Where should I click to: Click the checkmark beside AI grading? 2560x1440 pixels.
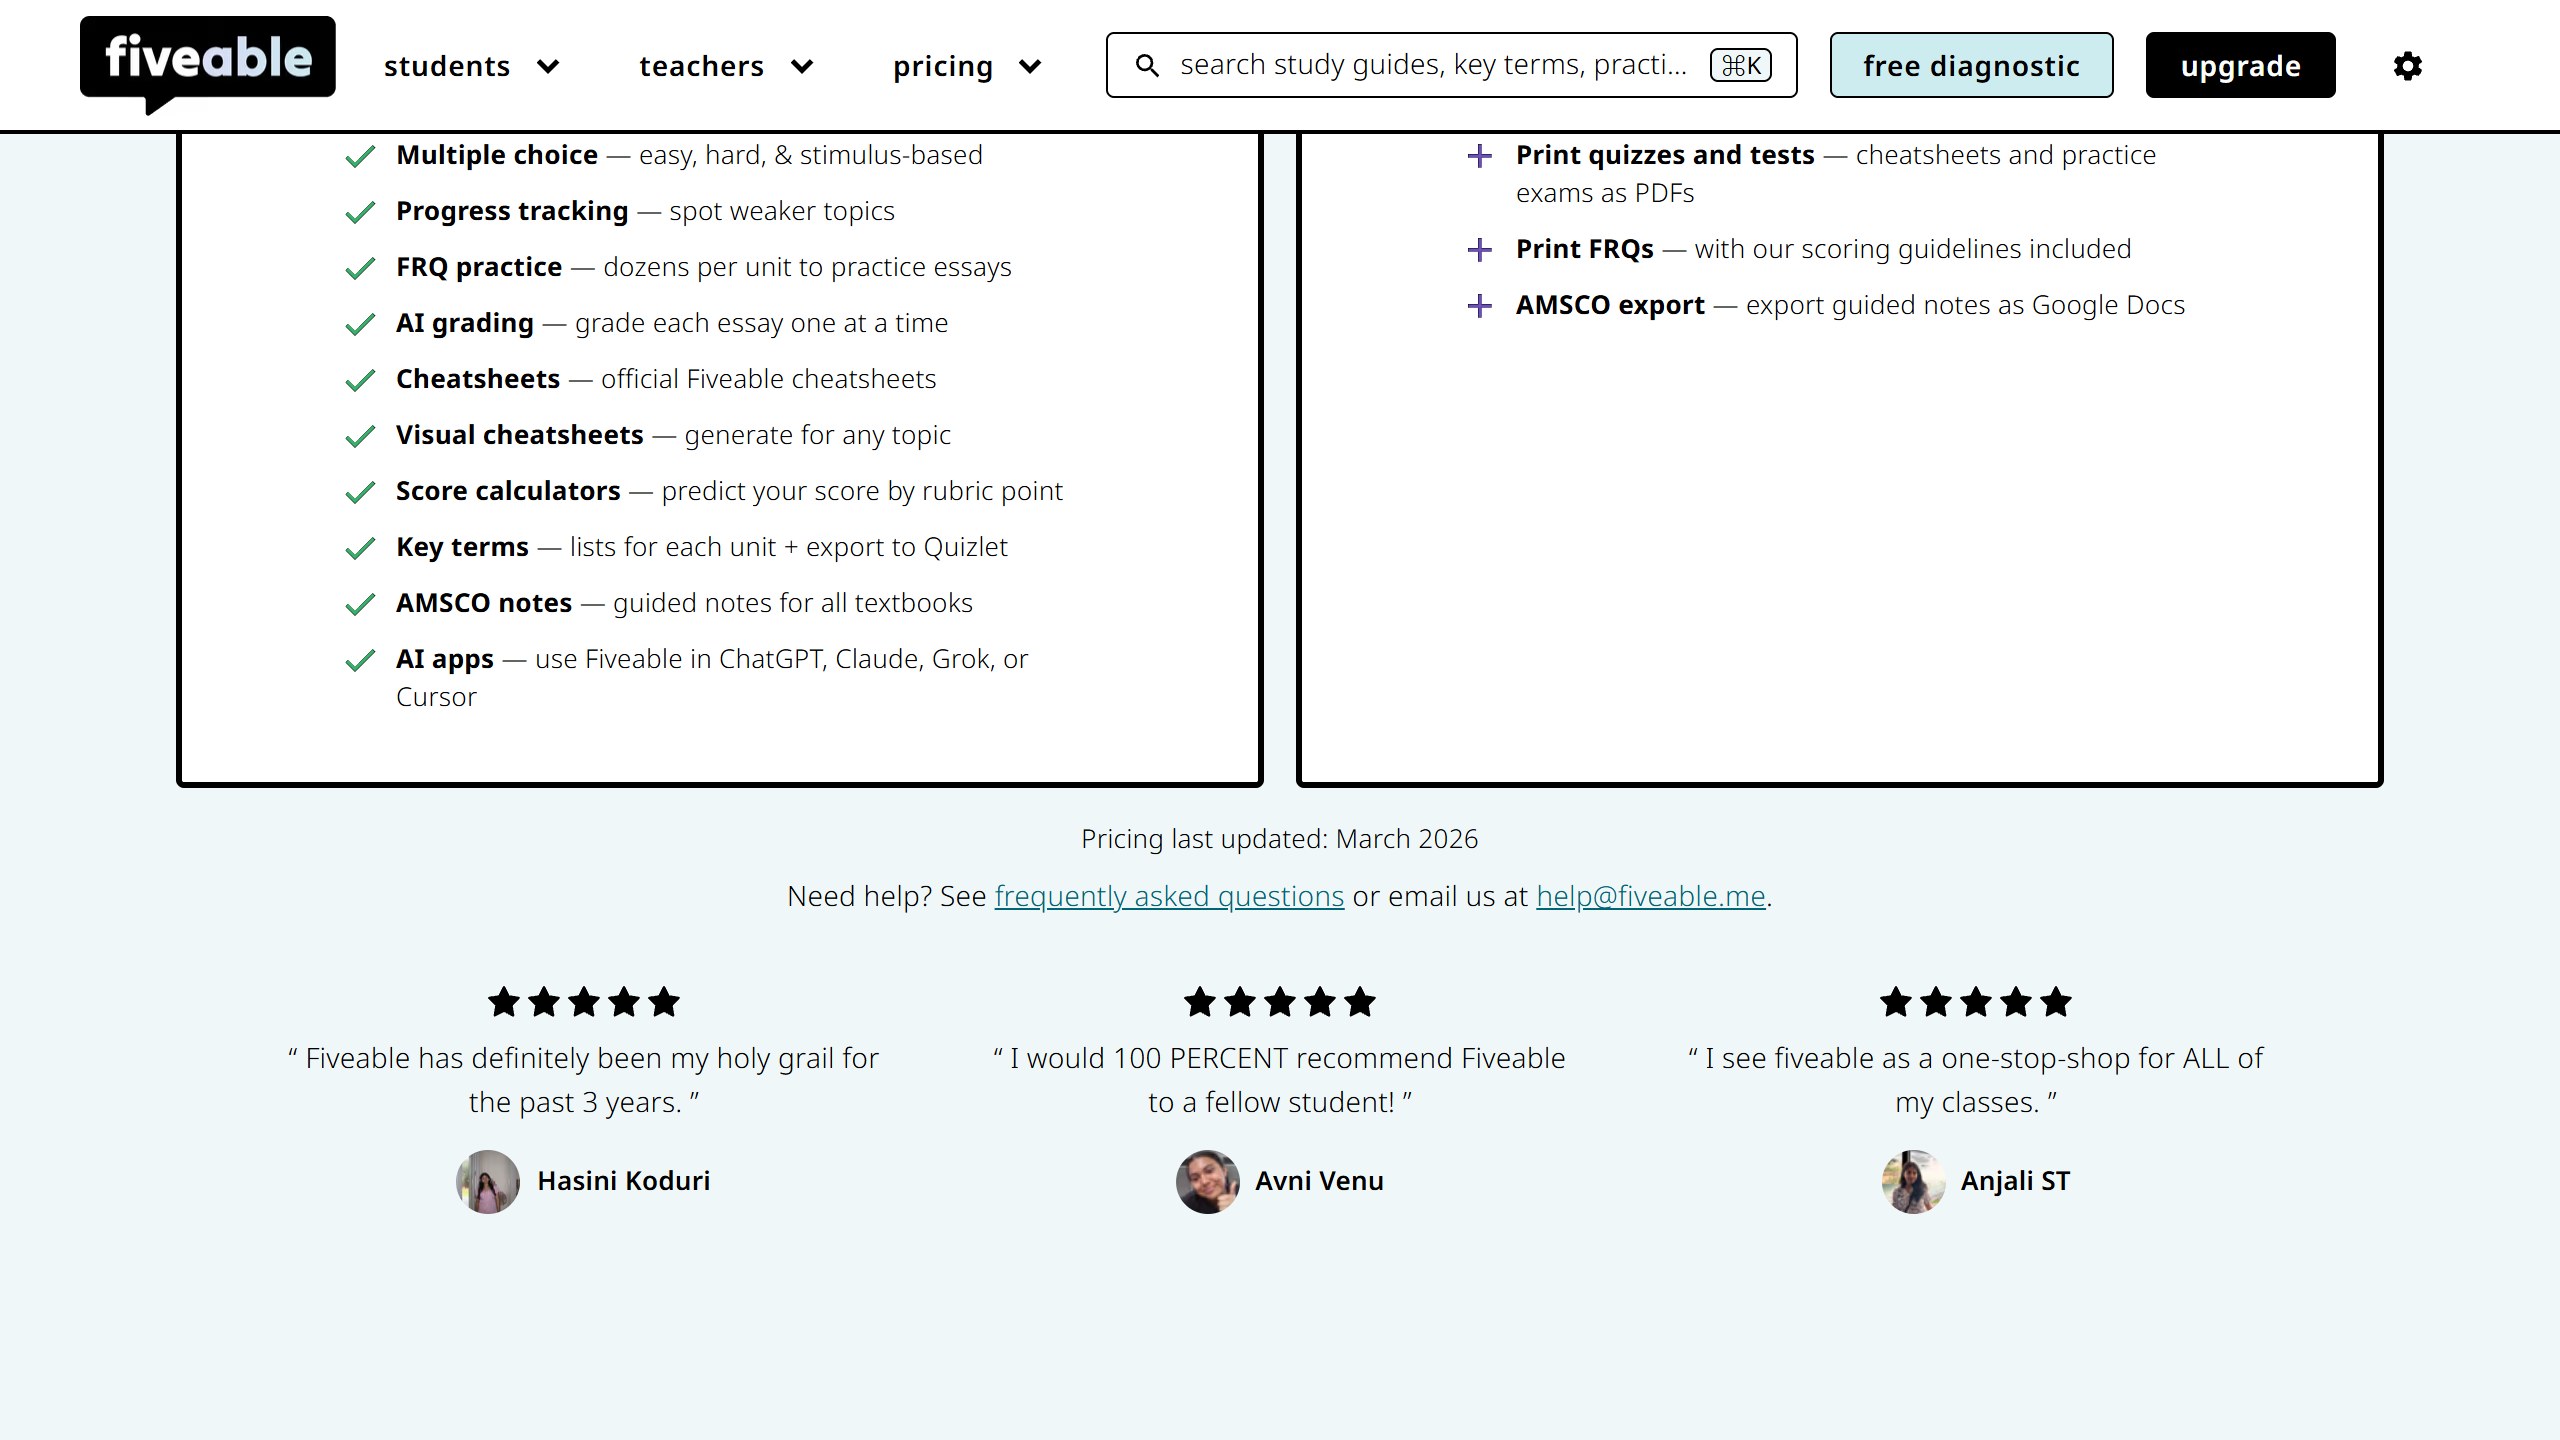click(x=360, y=324)
